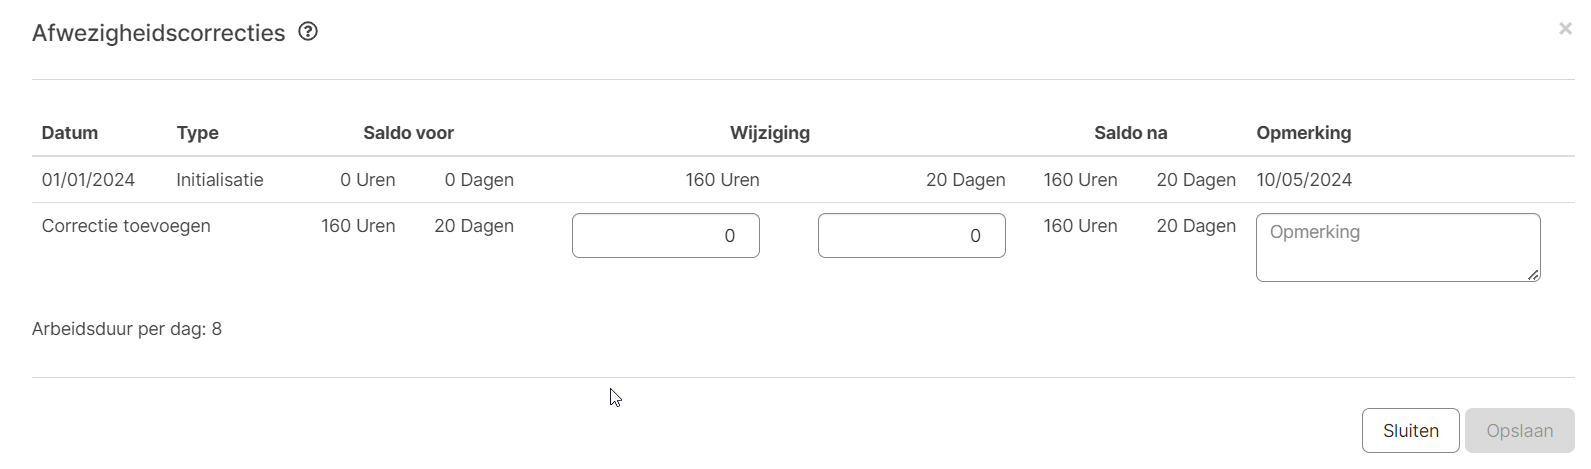
Task: Select the Type column header
Action: click(x=197, y=133)
